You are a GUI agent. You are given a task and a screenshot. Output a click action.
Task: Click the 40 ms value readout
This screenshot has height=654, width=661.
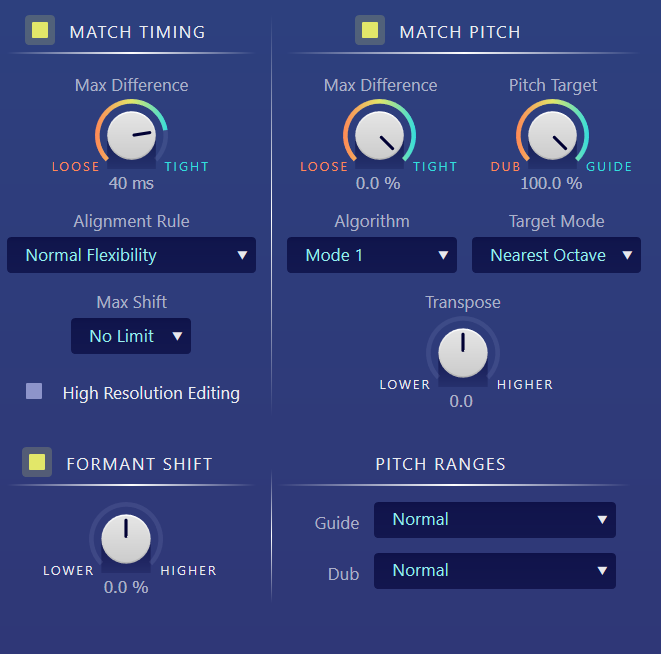coord(131,183)
